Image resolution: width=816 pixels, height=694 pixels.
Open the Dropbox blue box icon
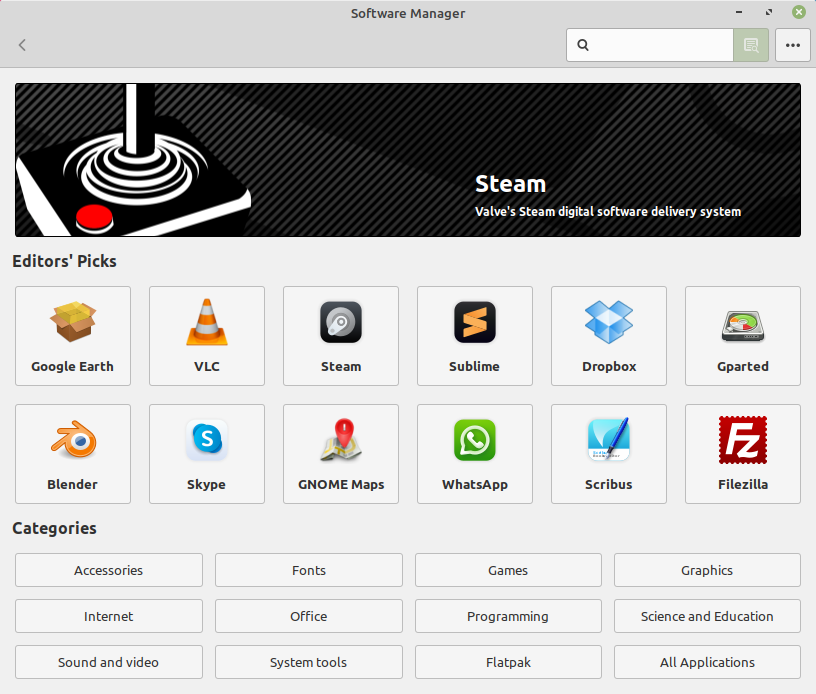[x=609, y=322]
